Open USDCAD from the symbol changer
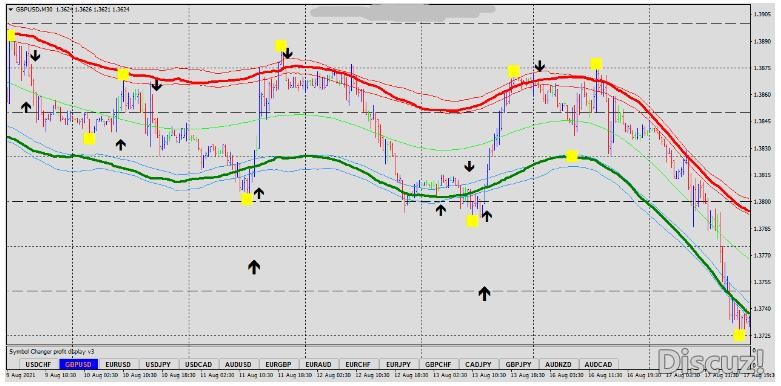 pyautogui.click(x=199, y=364)
